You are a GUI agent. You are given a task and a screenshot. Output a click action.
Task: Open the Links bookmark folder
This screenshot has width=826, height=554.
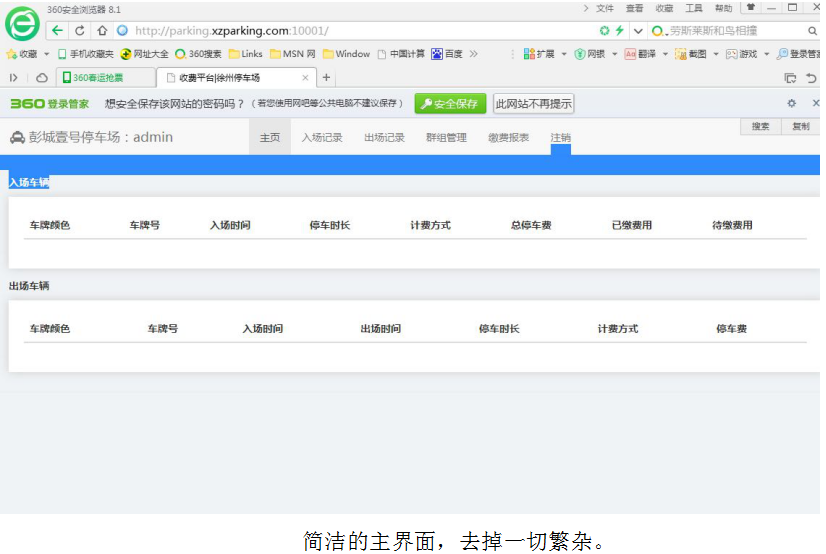coord(245,54)
